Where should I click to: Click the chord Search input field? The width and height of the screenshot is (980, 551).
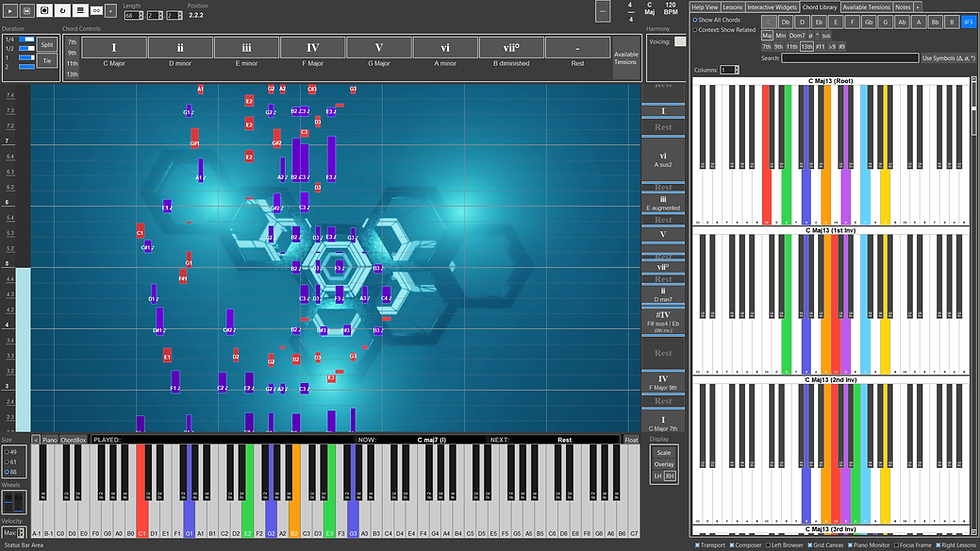(850, 58)
